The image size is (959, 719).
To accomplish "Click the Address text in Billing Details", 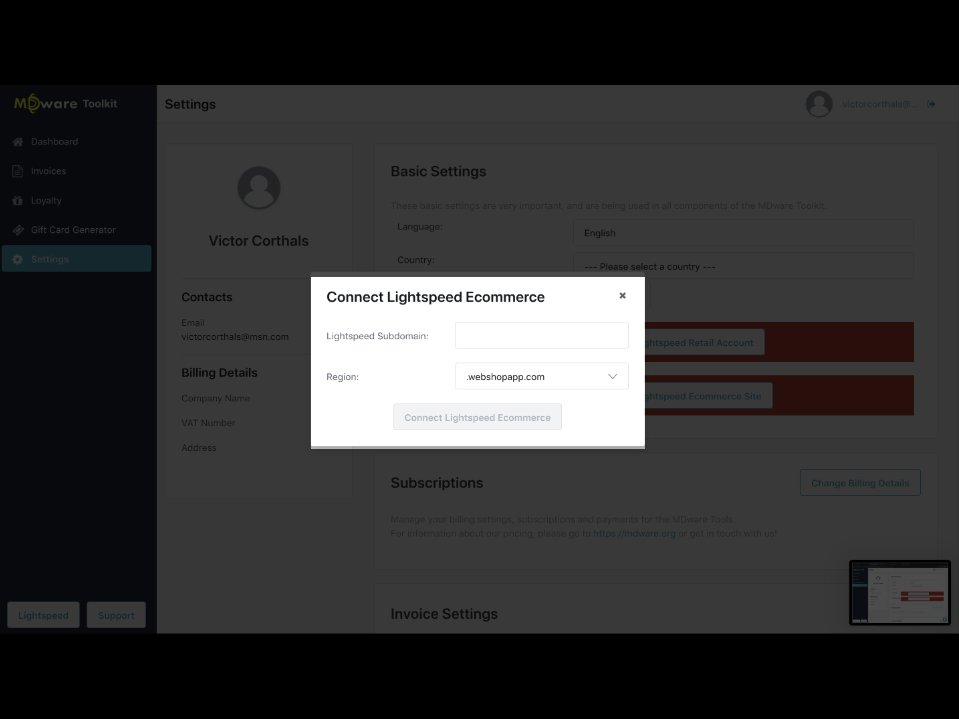I will click(x=199, y=448).
